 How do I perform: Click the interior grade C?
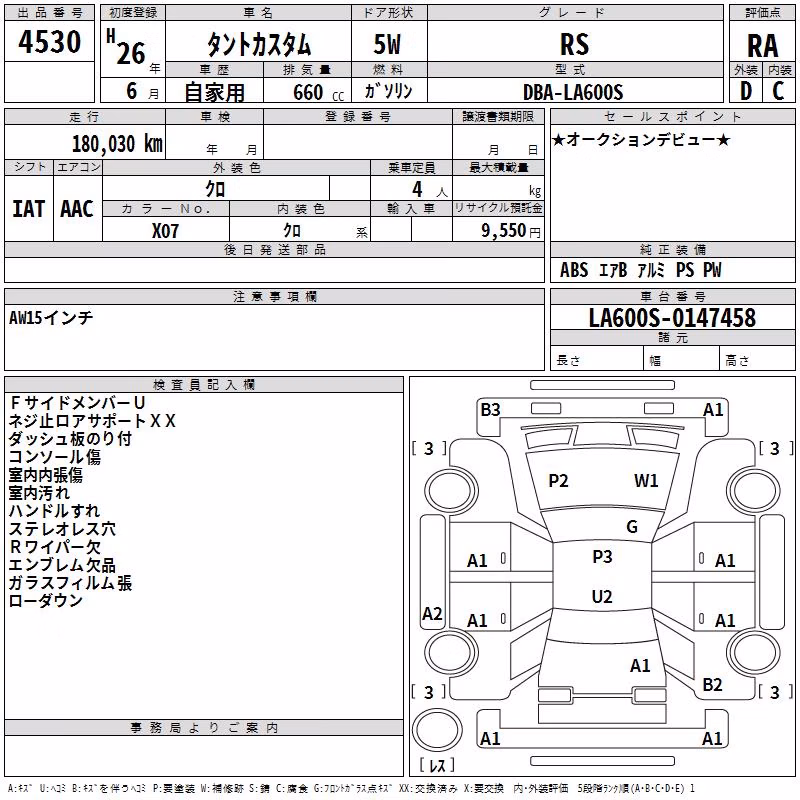point(779,91)
